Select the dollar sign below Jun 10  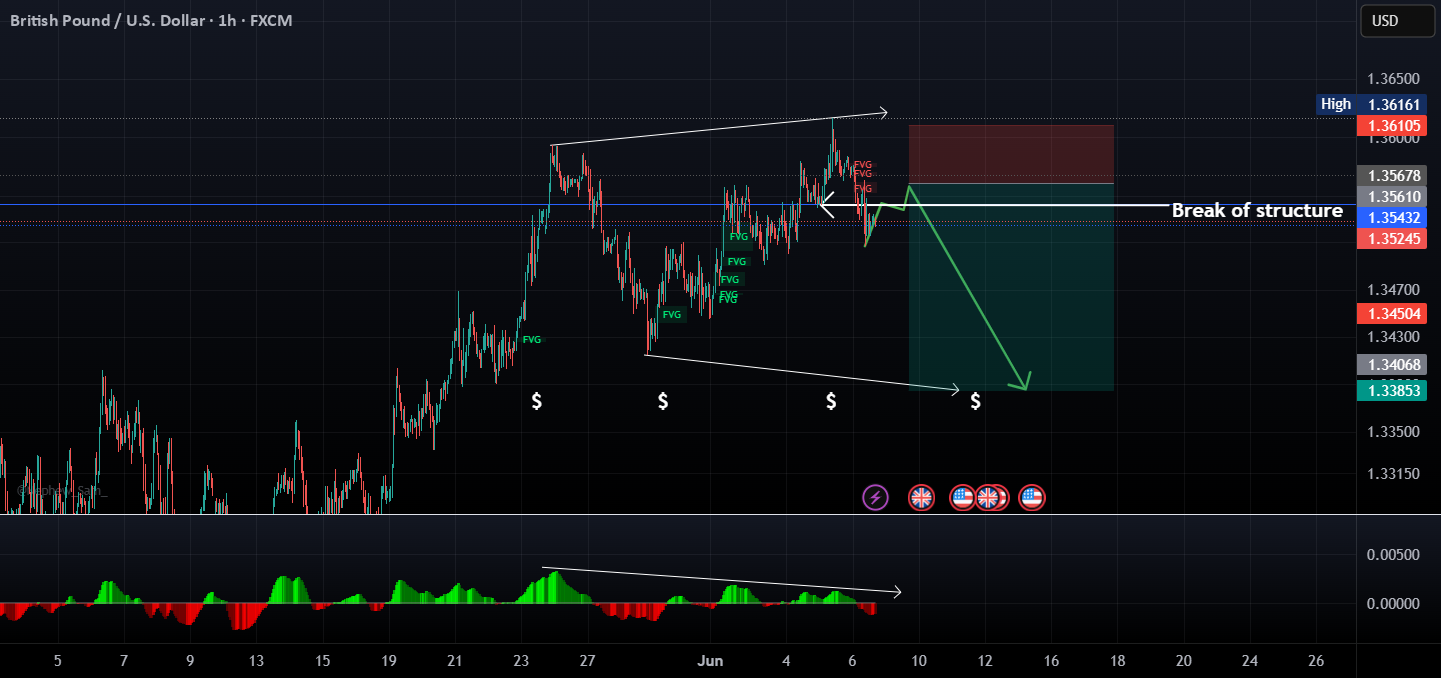click(975, 402)
